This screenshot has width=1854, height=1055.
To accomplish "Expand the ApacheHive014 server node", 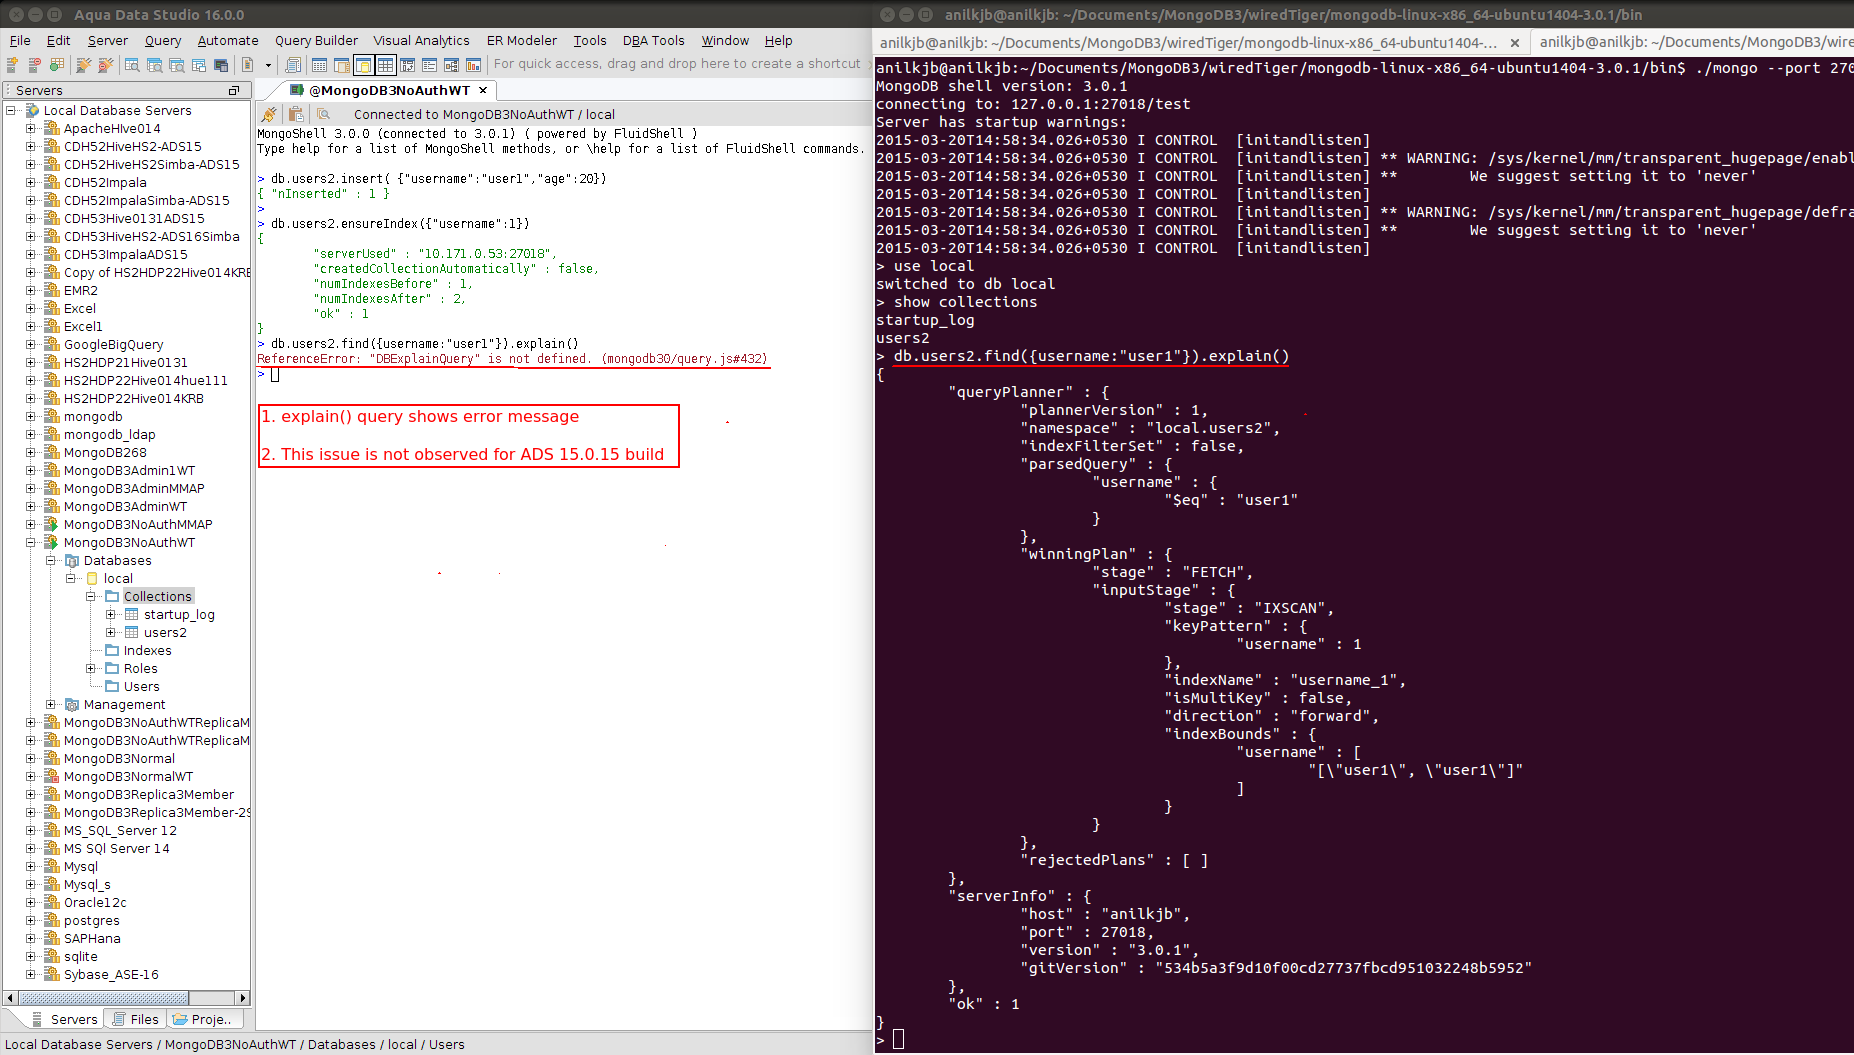I will tap(31, 128).
